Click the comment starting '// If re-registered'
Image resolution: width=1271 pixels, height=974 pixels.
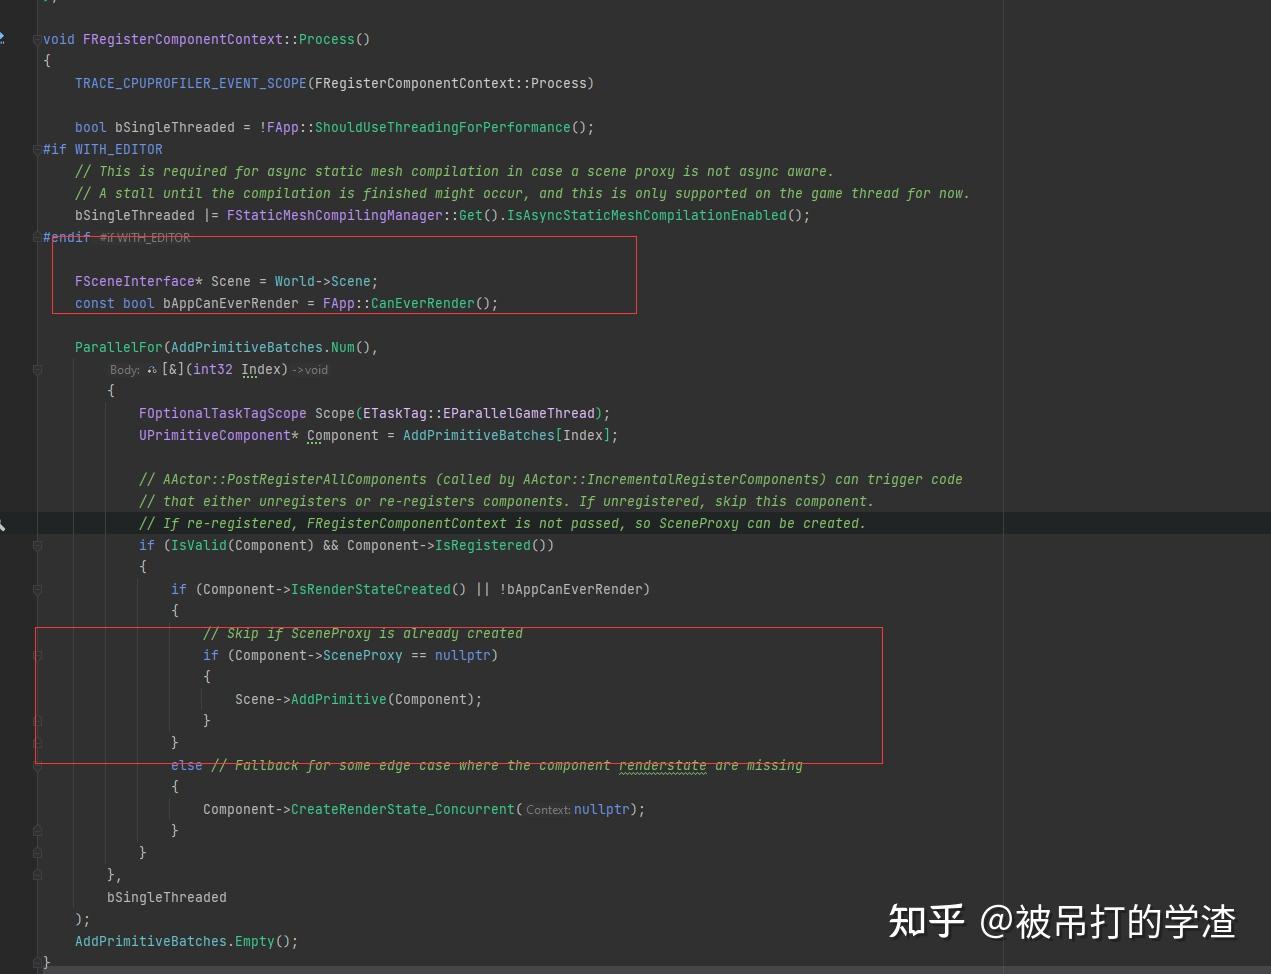503,523
